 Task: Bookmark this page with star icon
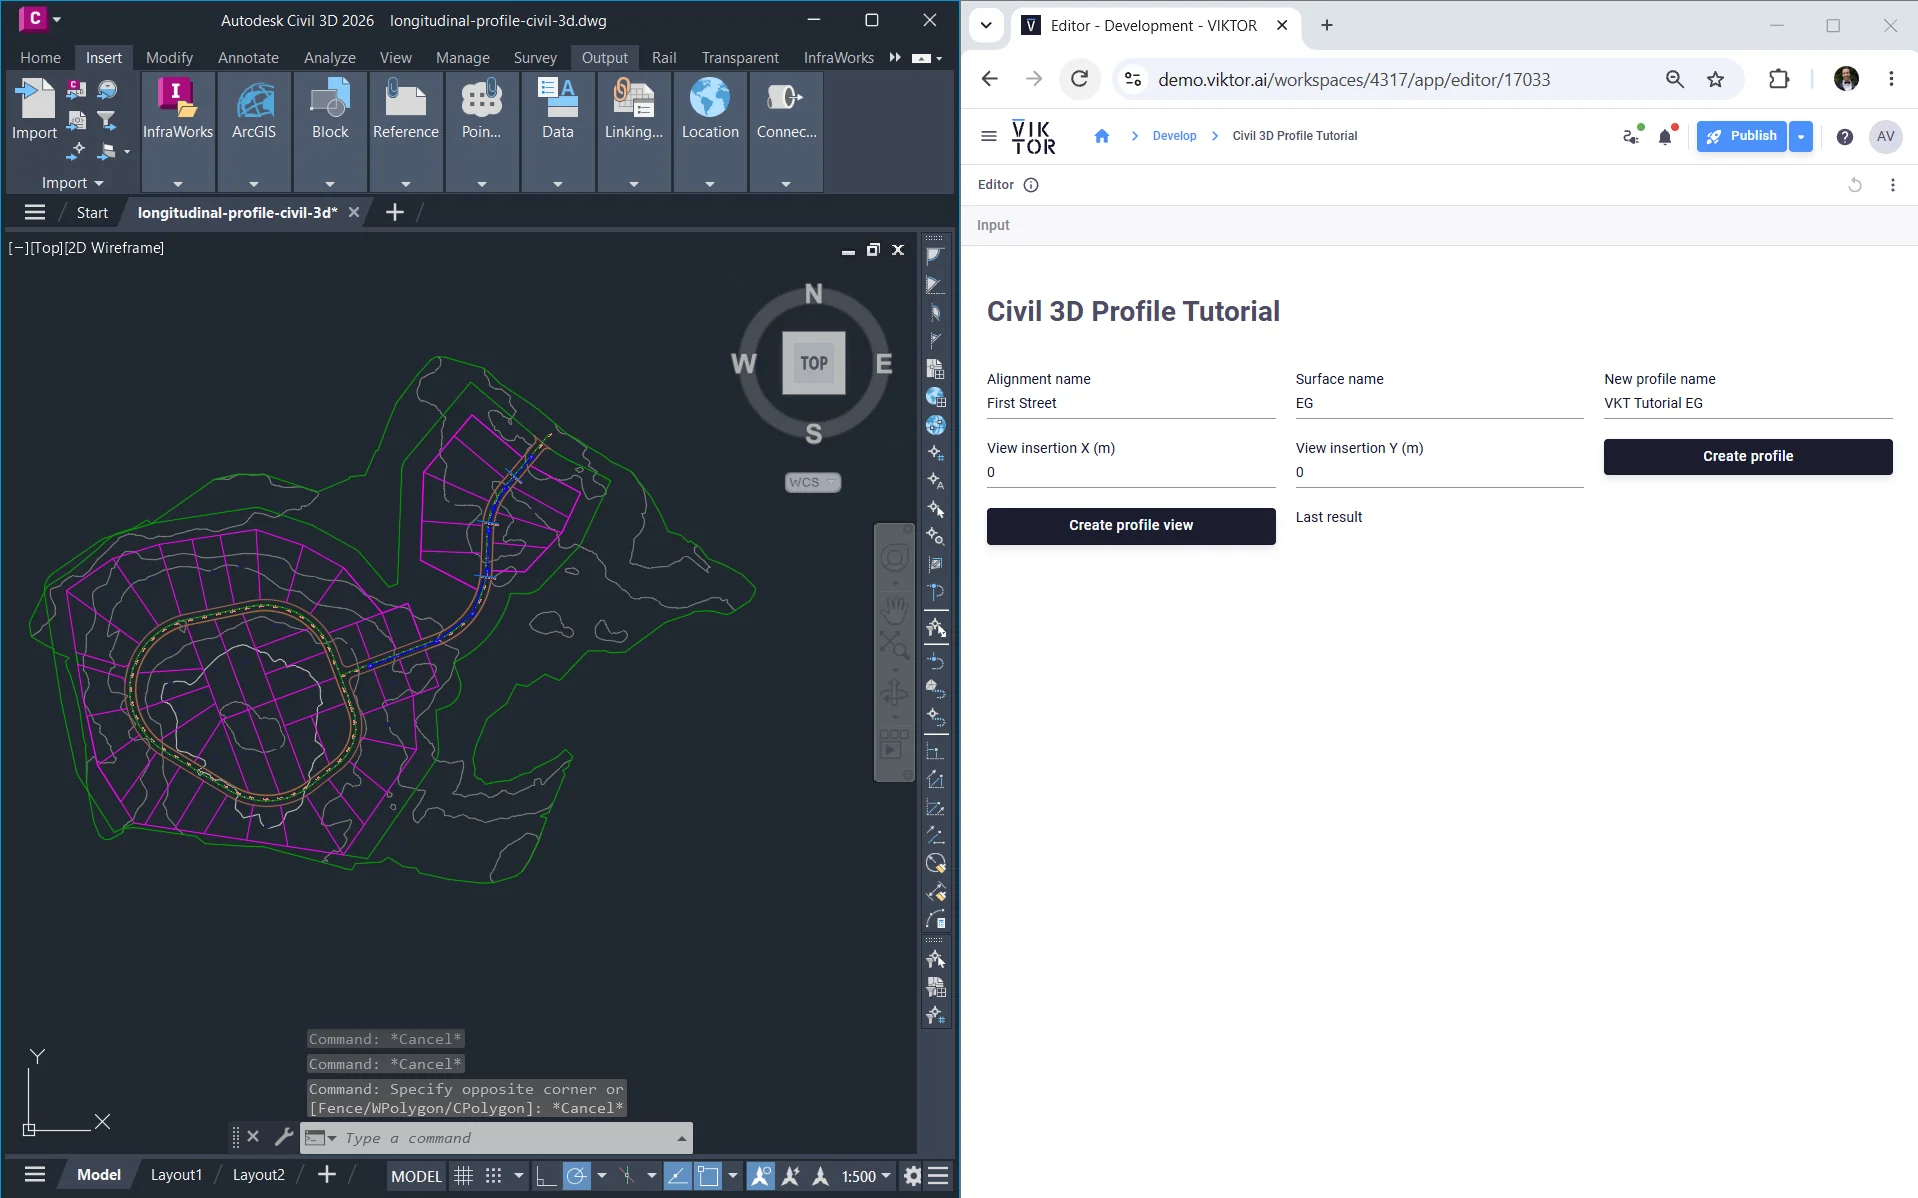click(x=1716, y=80)
